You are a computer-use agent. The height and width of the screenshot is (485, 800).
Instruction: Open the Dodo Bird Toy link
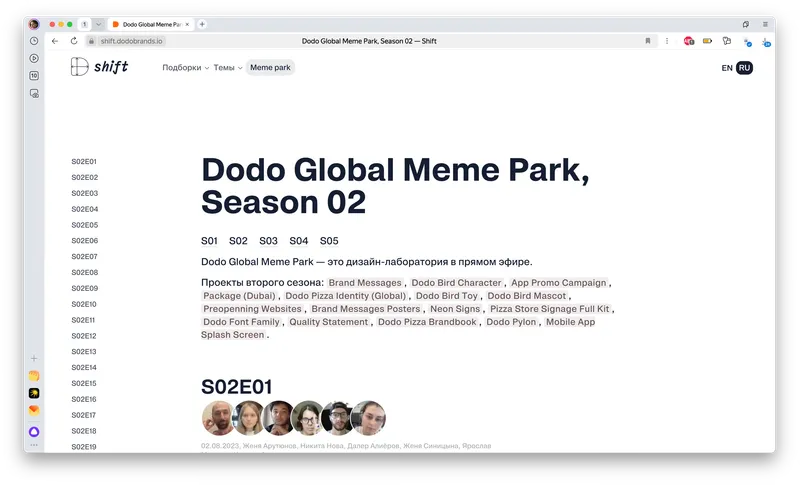click(x=447, y=296)
